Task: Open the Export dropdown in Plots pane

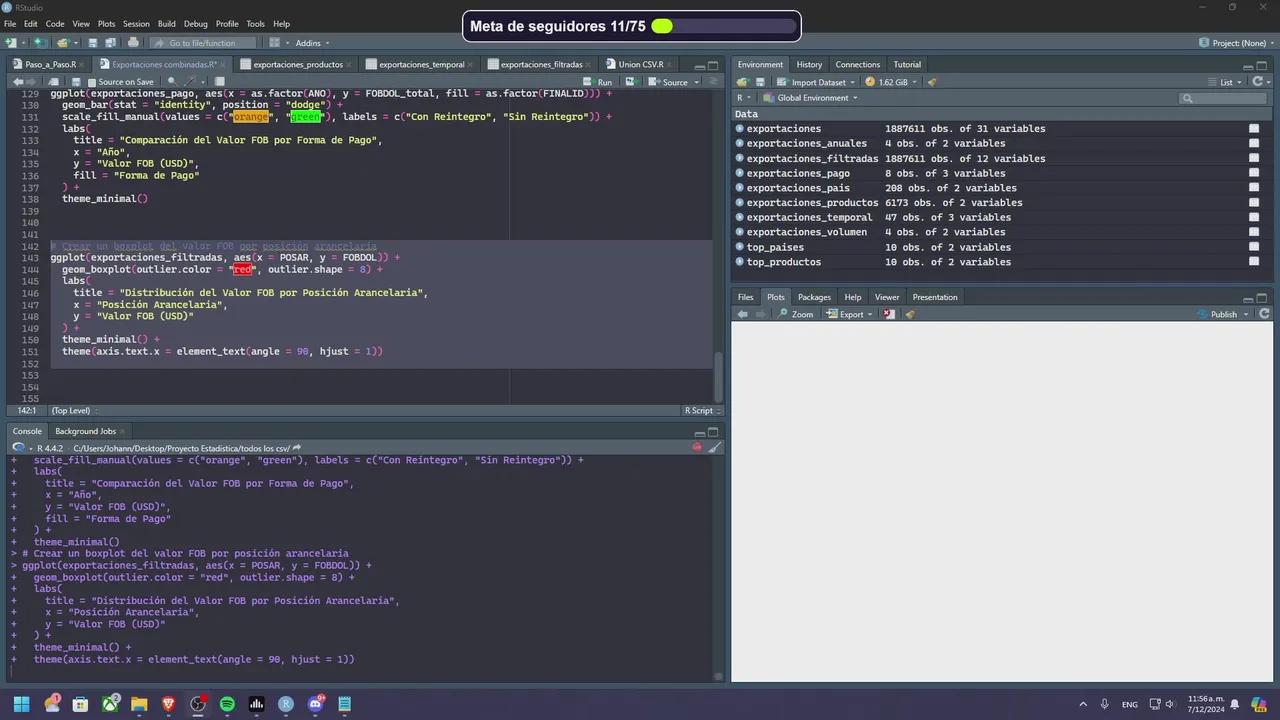Action: tap(850, 314)
